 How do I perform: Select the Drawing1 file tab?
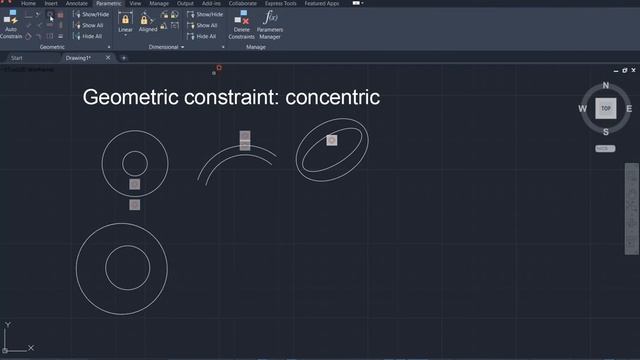[x=78, y=58]
